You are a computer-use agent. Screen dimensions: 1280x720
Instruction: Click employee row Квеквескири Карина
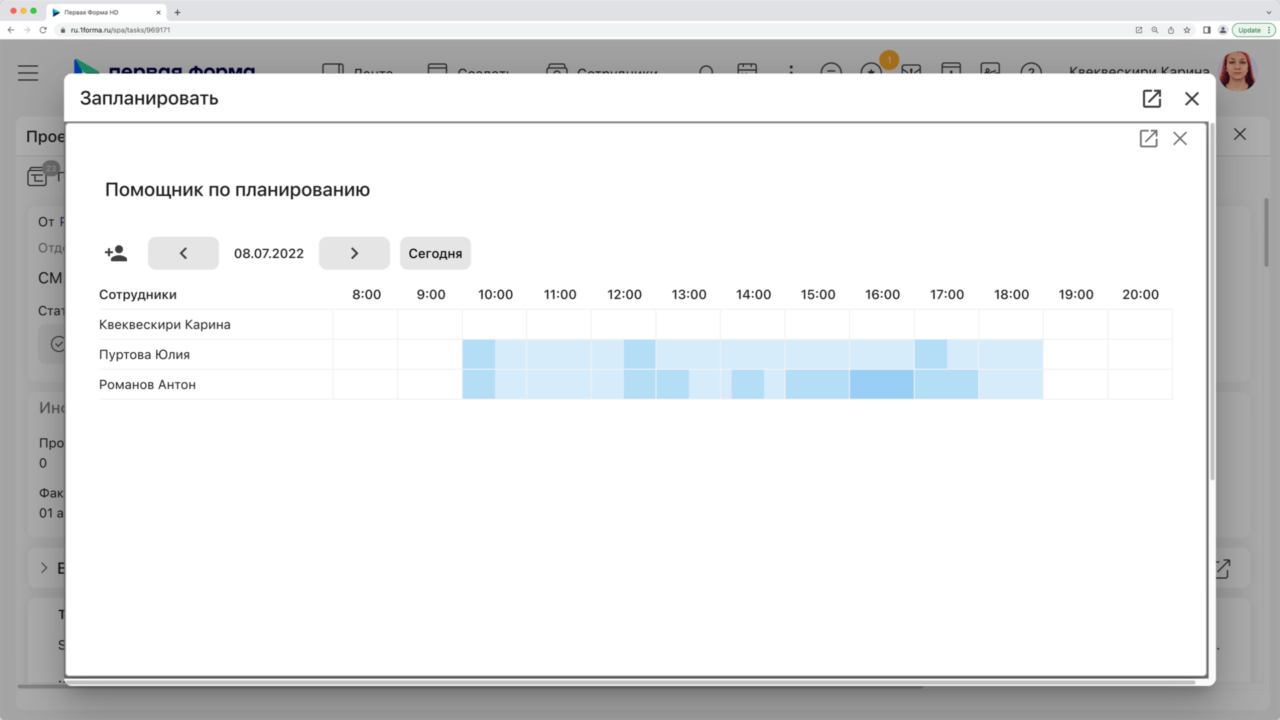(x=635, y=324)
